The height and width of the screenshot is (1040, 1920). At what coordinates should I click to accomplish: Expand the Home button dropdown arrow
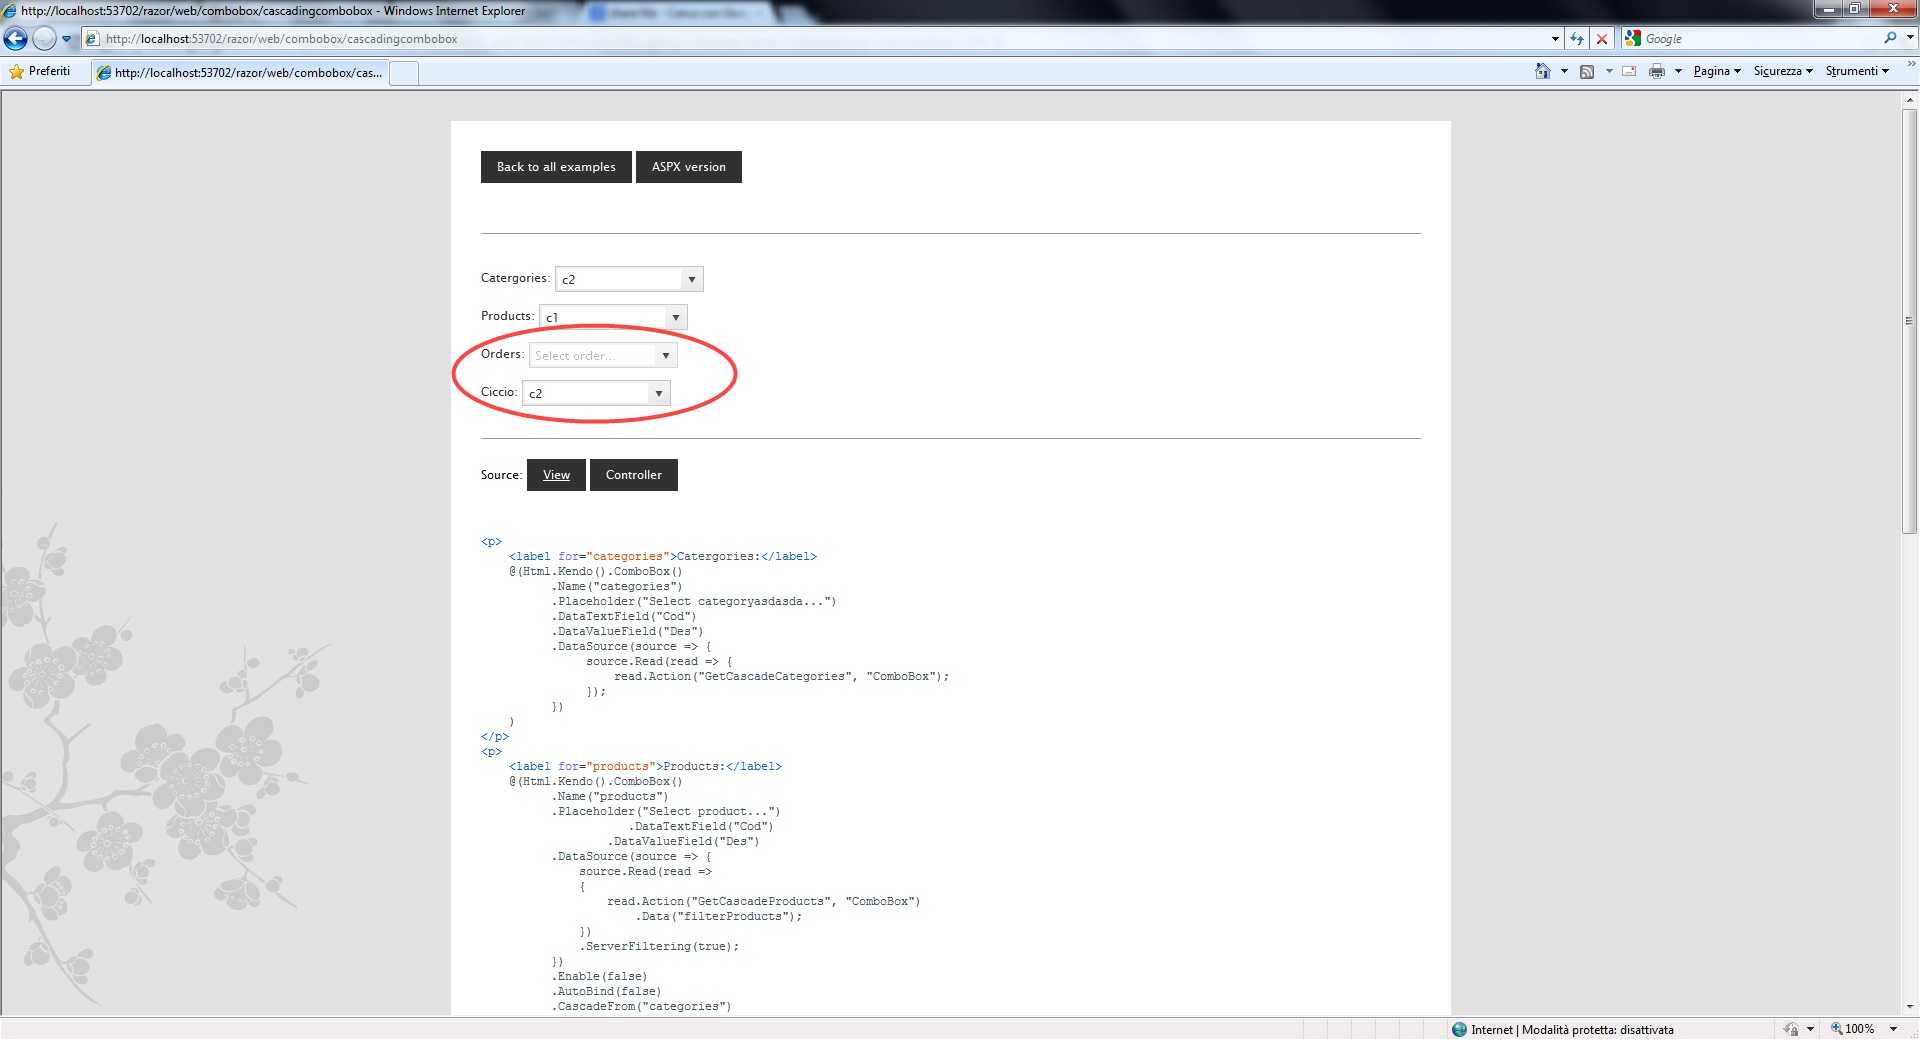click(1564, 71)
